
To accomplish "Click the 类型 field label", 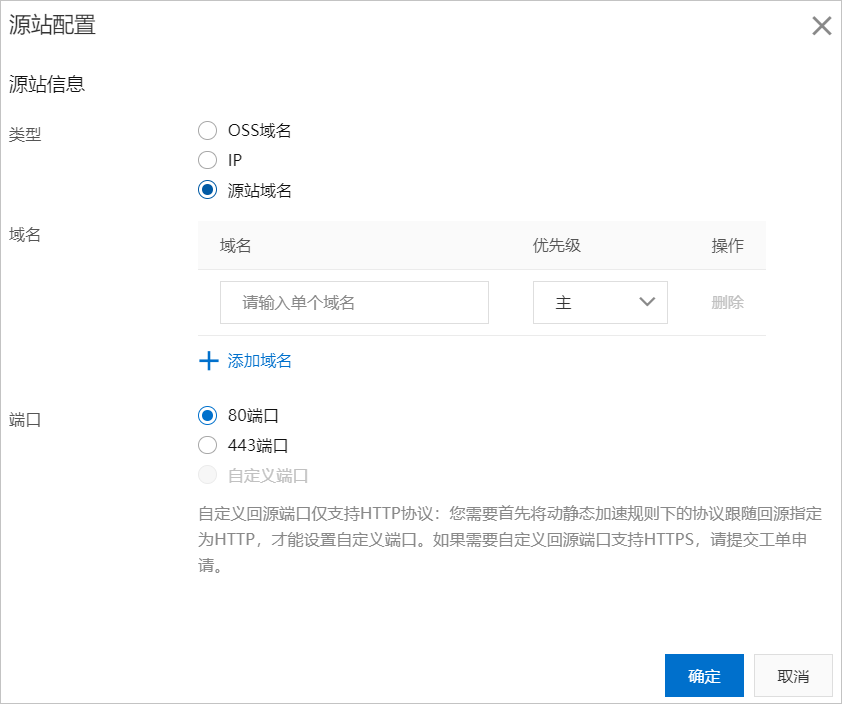I will (25, 134).
